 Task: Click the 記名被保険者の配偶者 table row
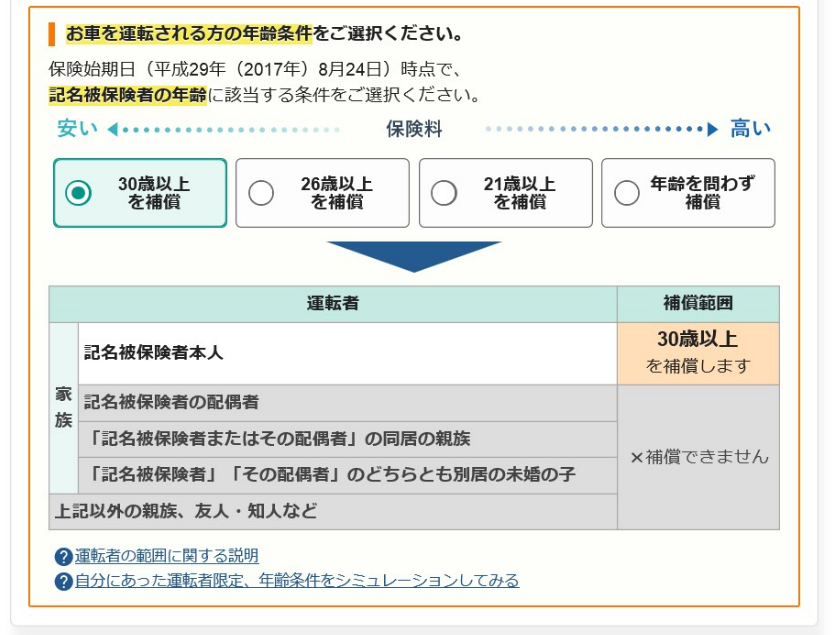[x=347, y=403]
